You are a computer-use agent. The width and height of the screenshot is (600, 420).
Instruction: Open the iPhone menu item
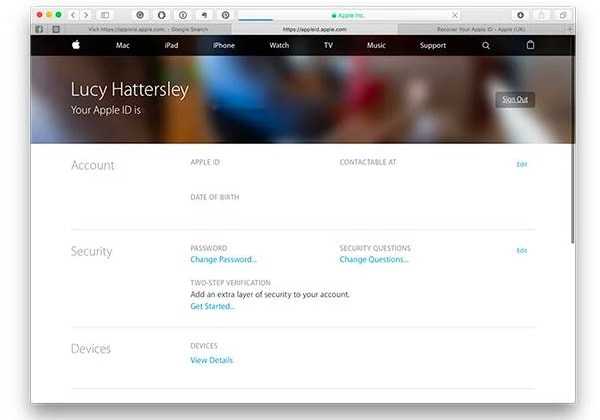click(x=223, y=45)
